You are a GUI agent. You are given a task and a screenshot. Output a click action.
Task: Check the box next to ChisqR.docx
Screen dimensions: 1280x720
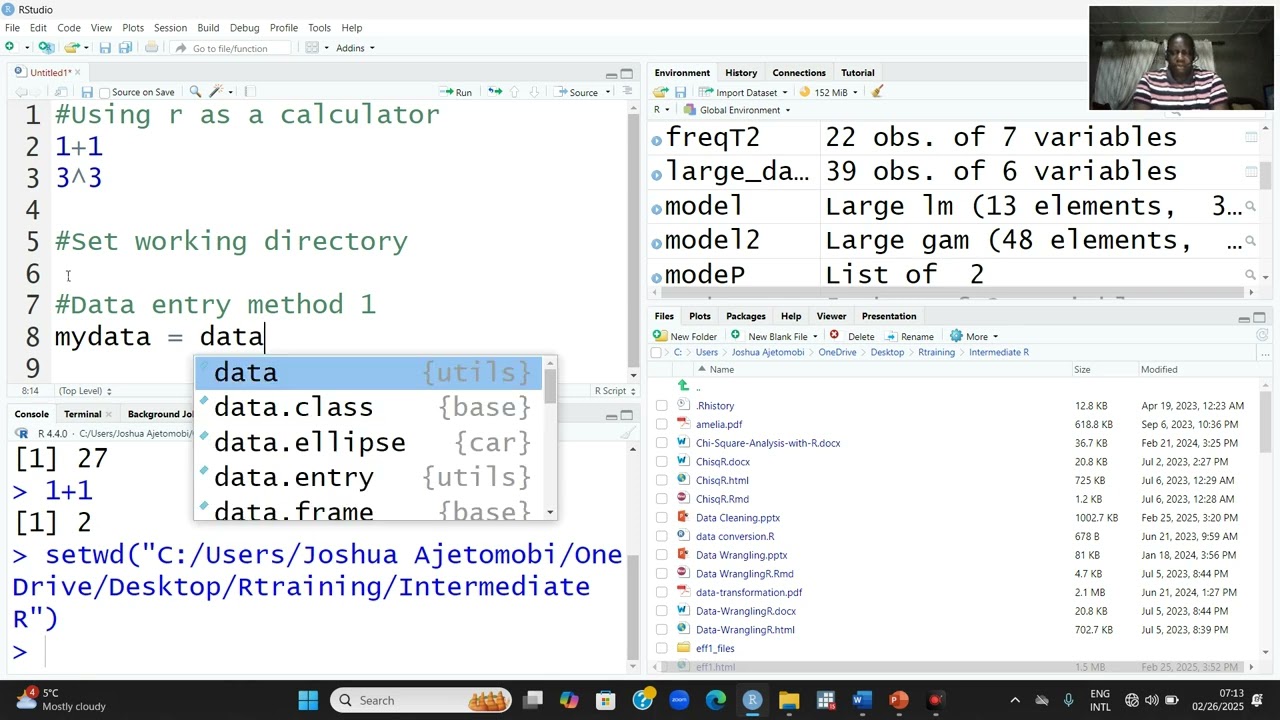(661, 462)
